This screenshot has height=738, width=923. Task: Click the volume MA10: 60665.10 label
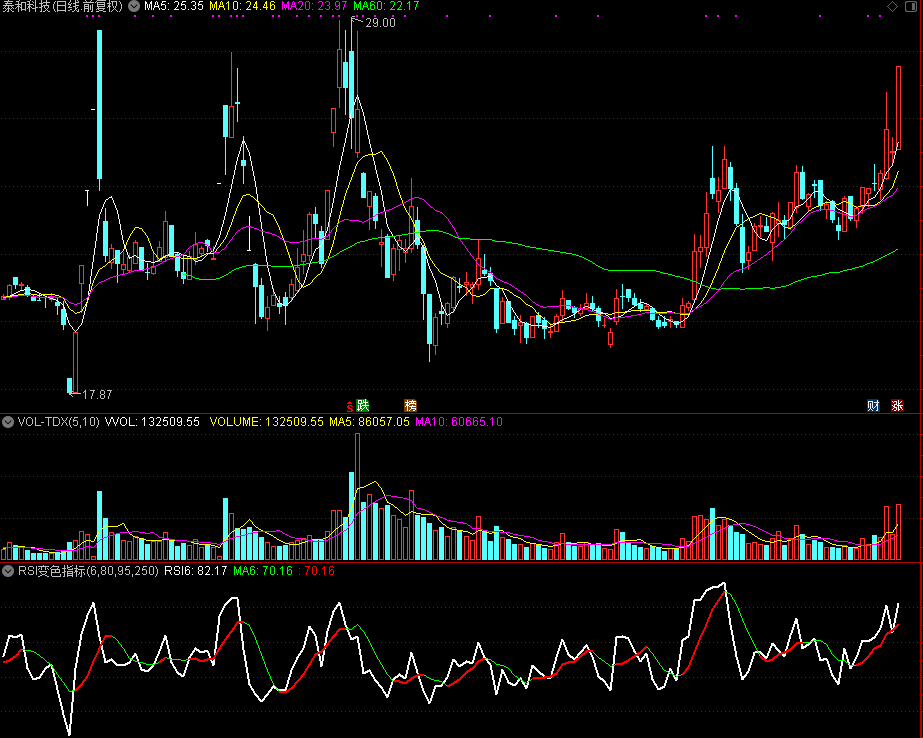[459, 422]
